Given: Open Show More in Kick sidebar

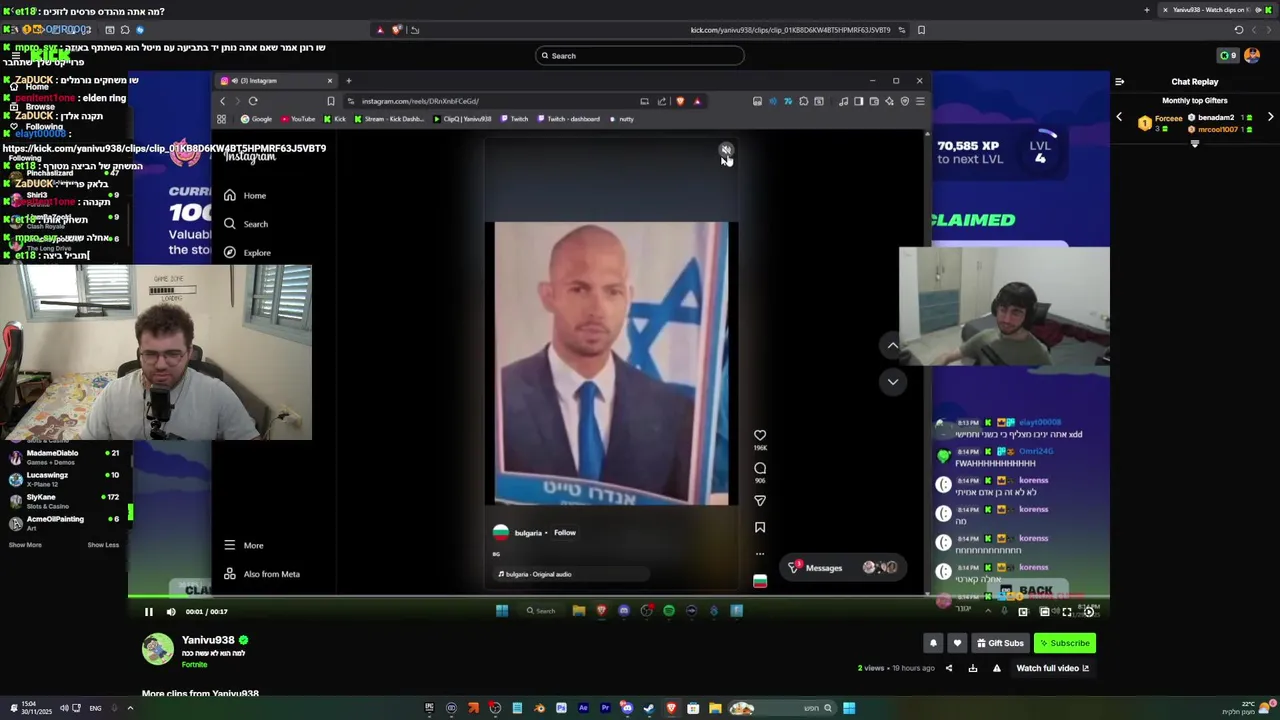Looking at the screenshot, I should [x=25, y=545].
